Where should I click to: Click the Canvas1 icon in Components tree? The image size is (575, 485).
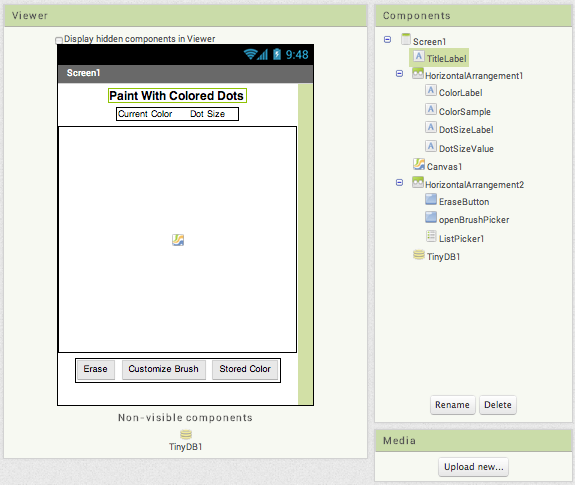coord(419,164)
